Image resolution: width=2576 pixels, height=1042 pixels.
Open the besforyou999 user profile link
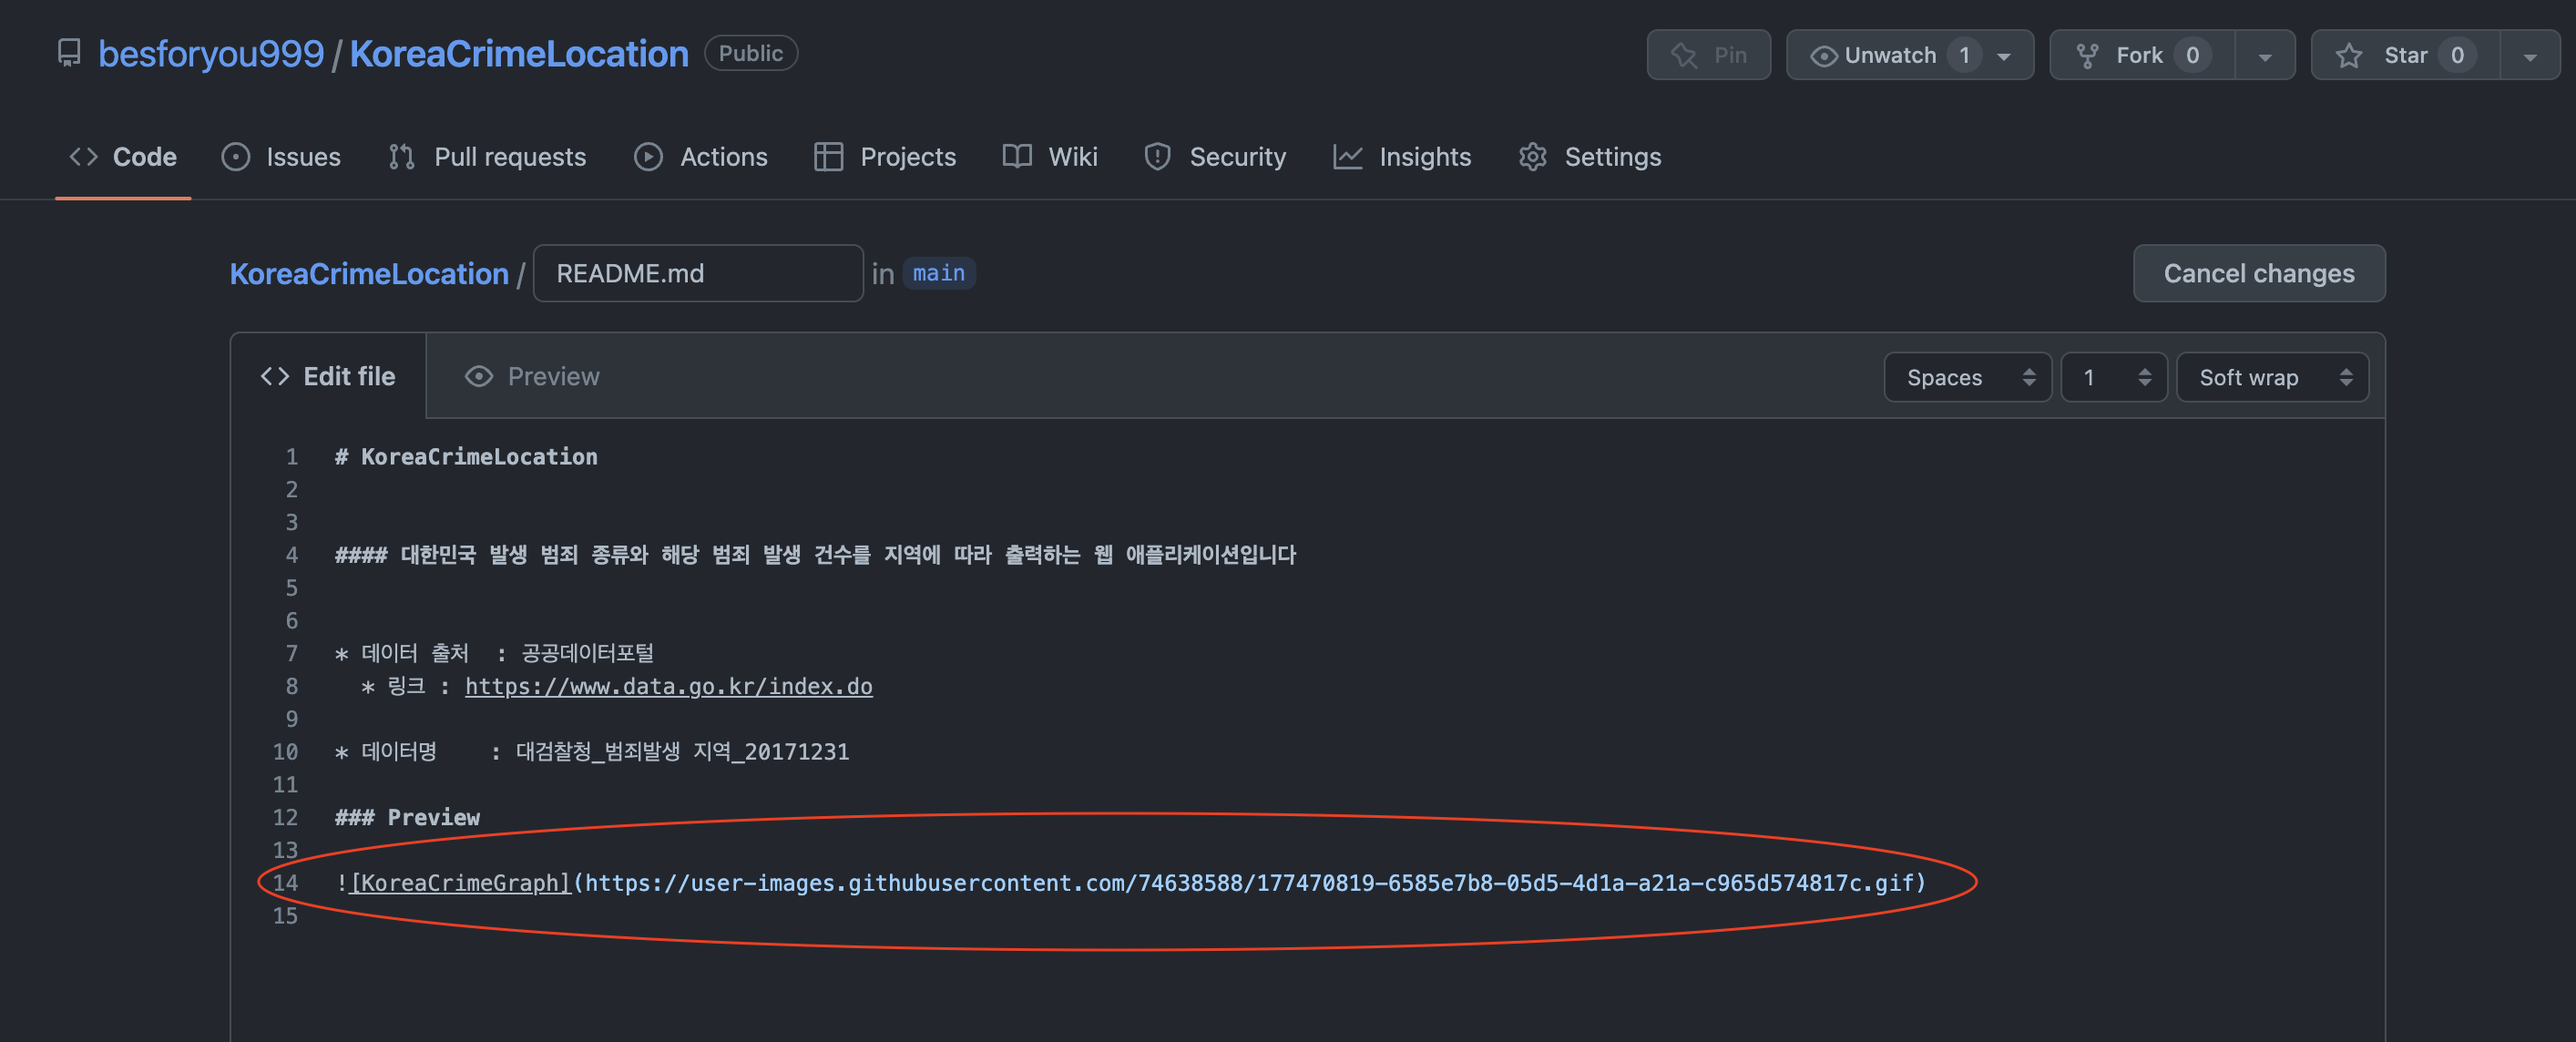pyautogui.click(x=211, y=53)
